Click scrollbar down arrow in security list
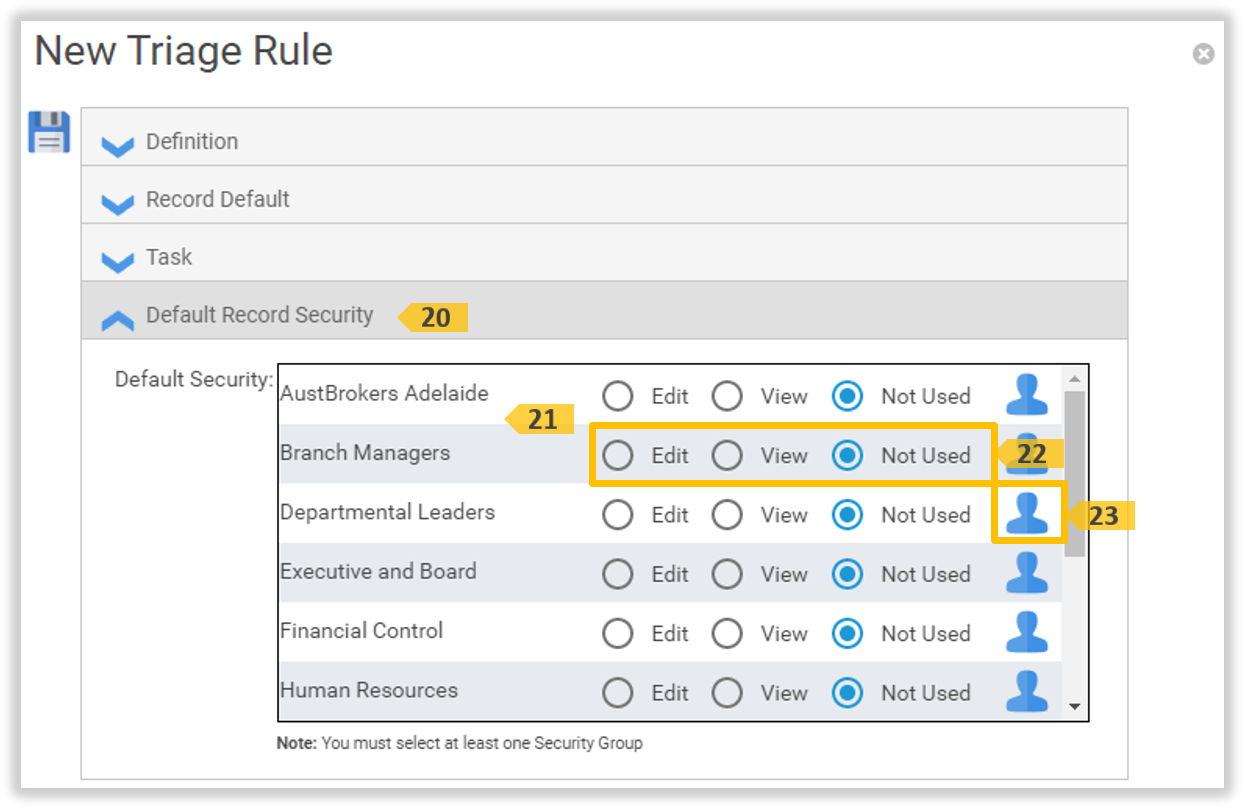Screen dimensions: 1245x809 pos(1075,707)
